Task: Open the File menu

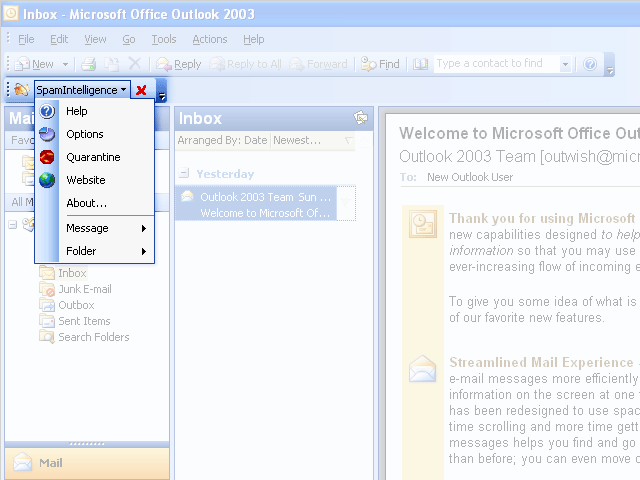Action: (26, 39)
